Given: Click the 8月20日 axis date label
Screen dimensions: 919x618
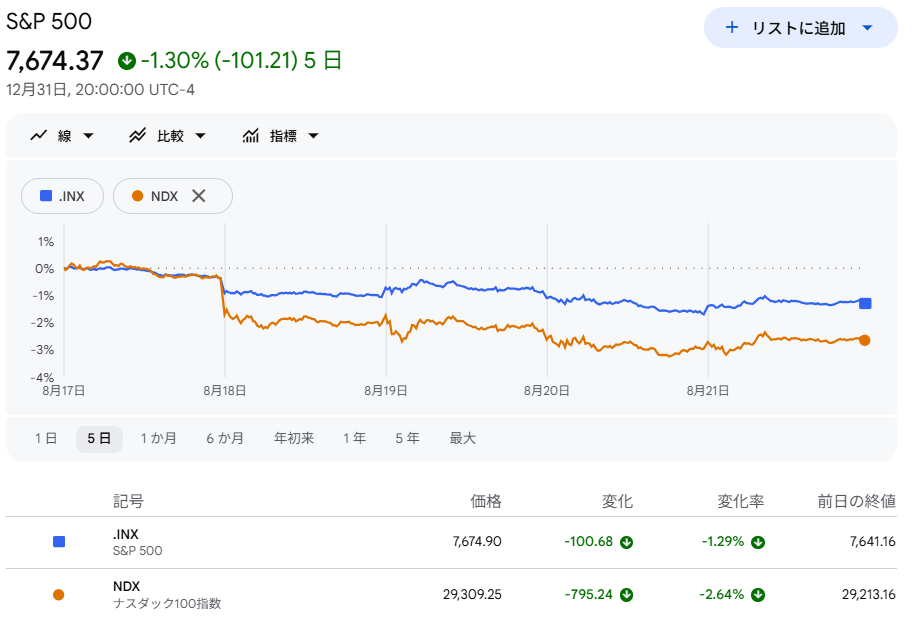Looking at the screenshot, I should pos(547,391).
